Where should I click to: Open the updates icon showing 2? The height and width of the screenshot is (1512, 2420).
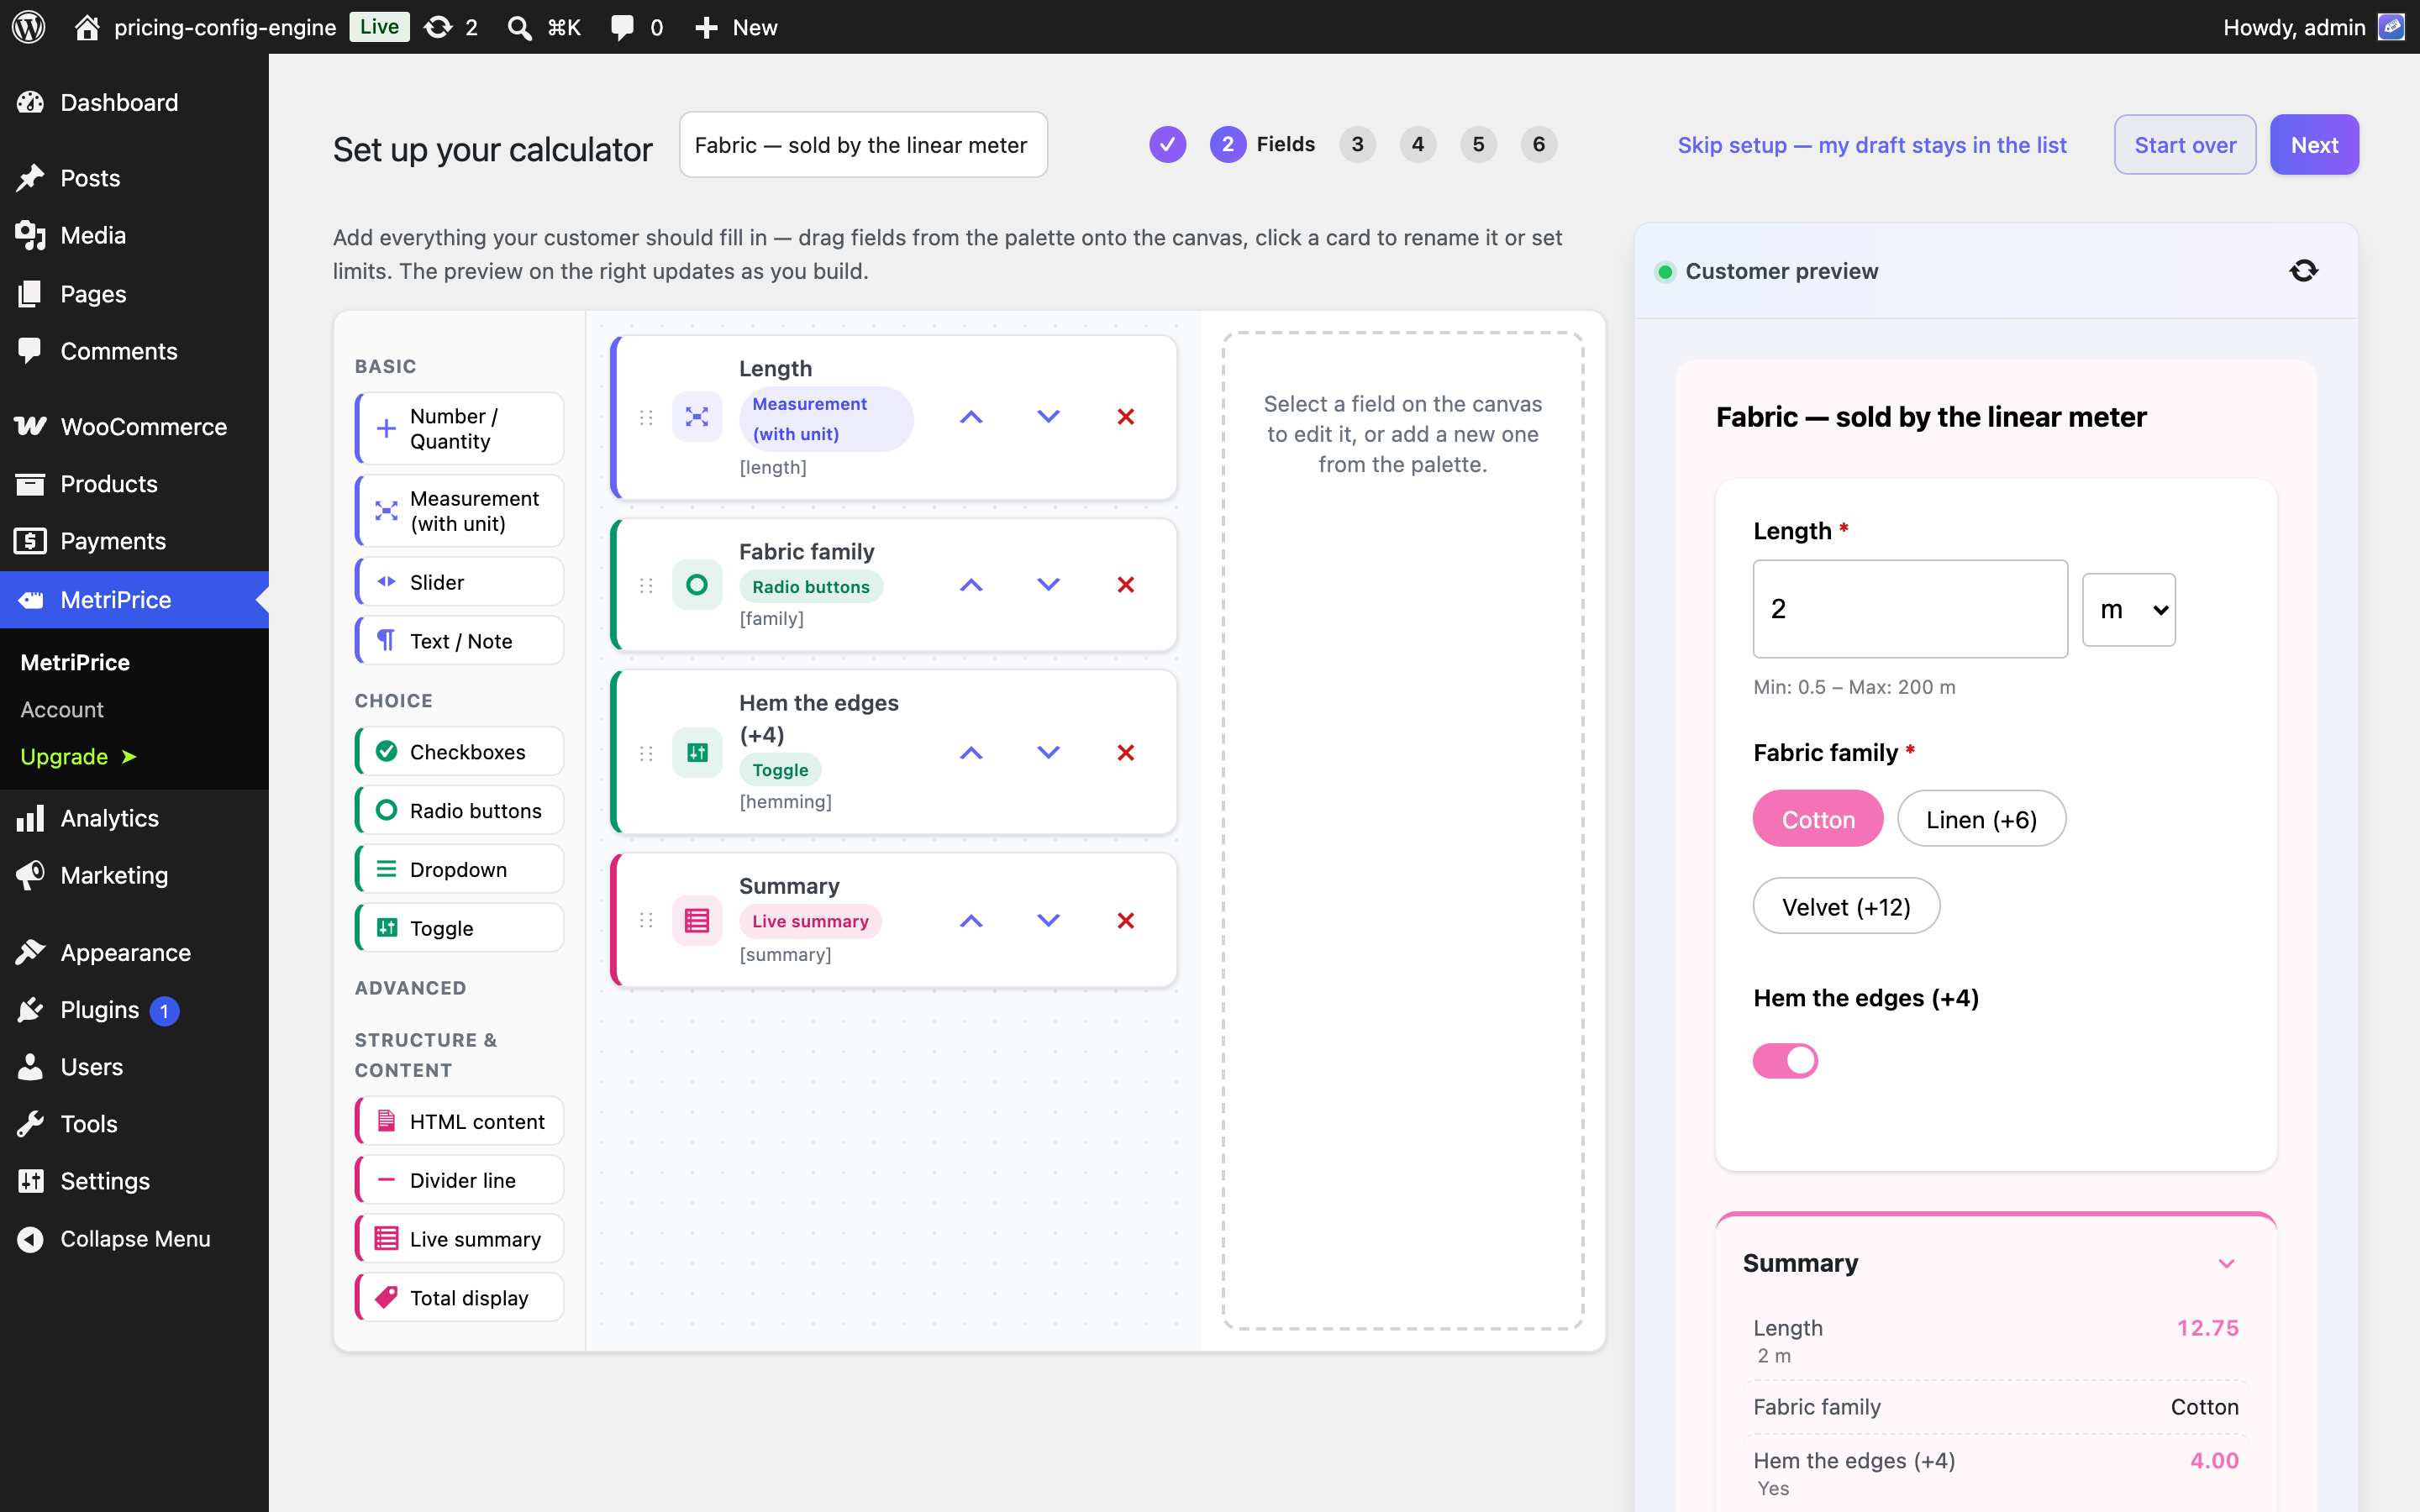tap(450, 27)
